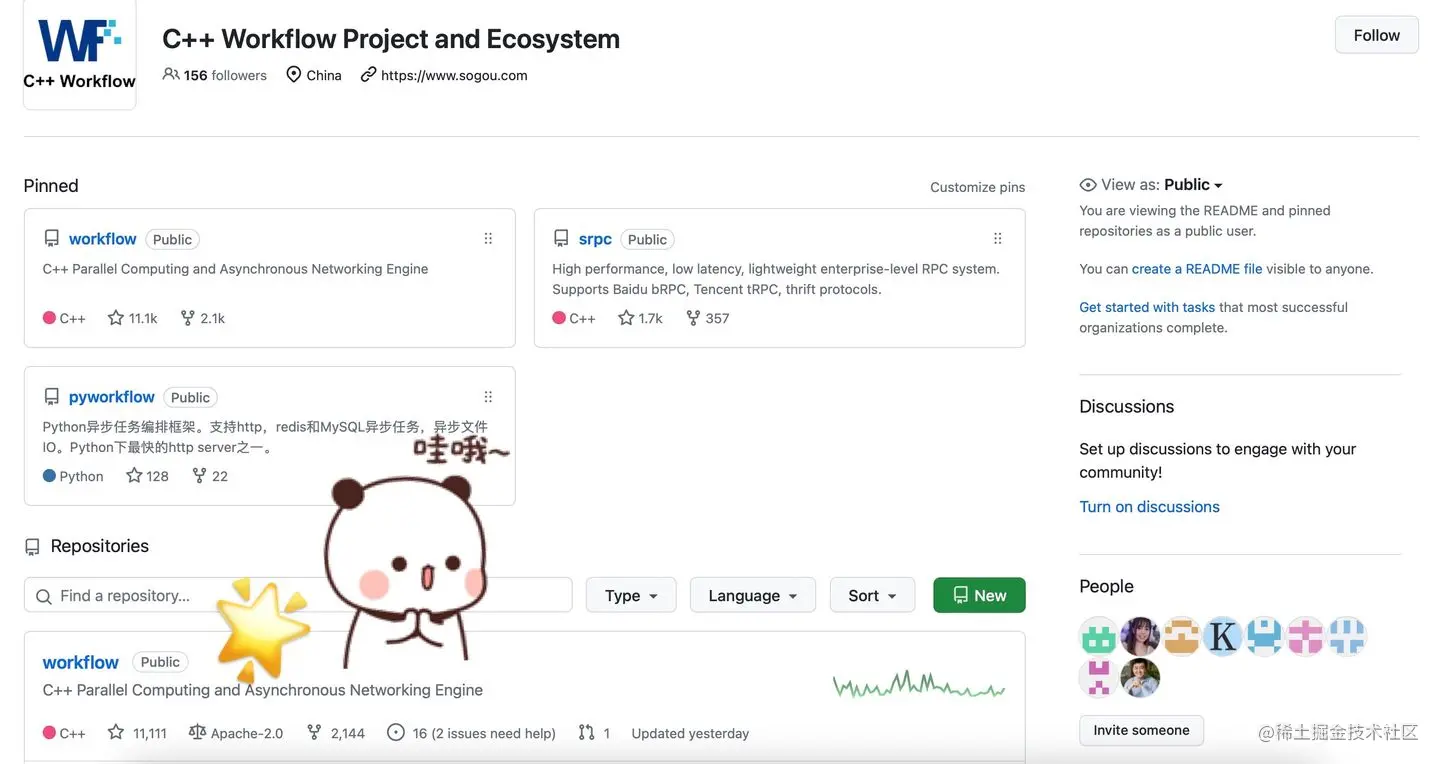The width and height of the screenshot is (1440, 764).
Task: Click the Follow button
Action: [1377, 35]
